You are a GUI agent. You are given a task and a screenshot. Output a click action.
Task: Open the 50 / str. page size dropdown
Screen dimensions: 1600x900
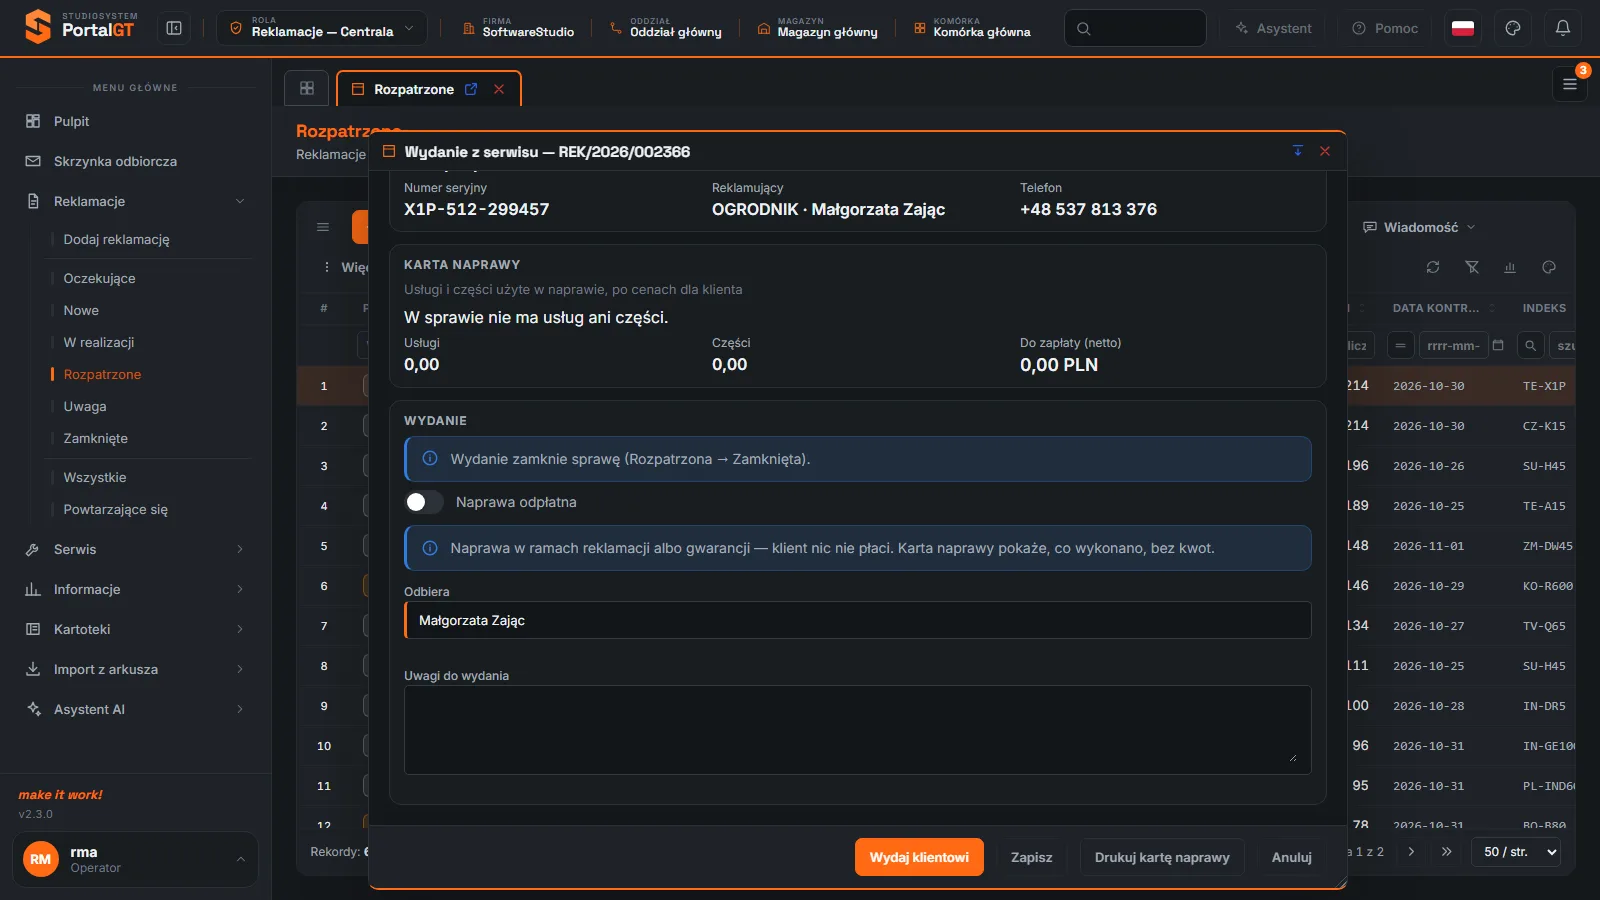pos(1516,852)
